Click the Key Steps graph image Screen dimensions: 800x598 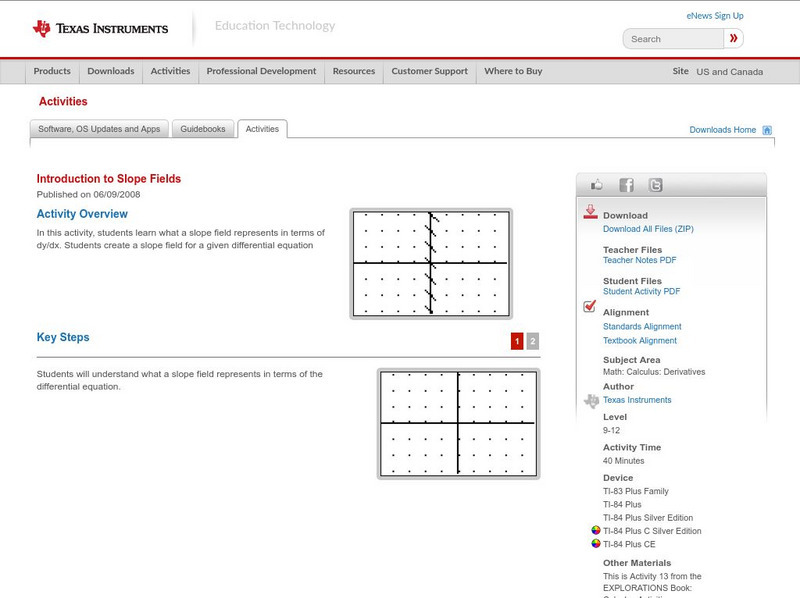(x=458, y=423)
